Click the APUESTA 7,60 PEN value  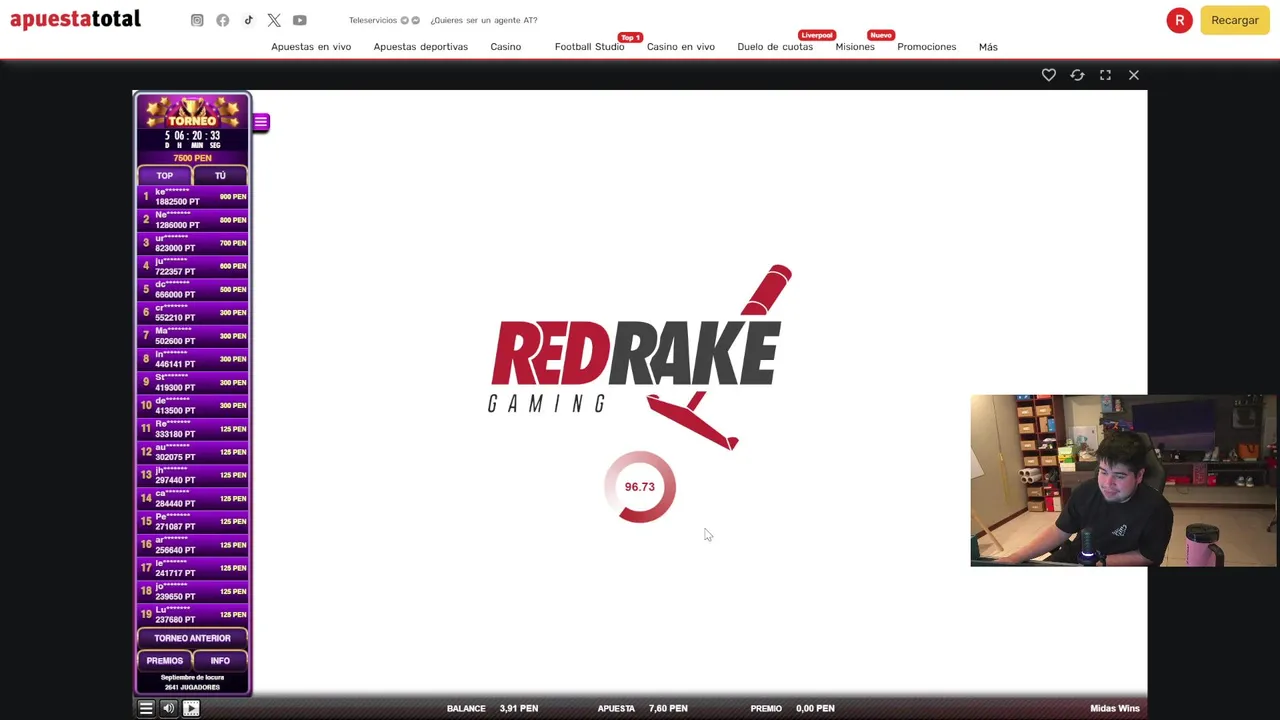668,708
